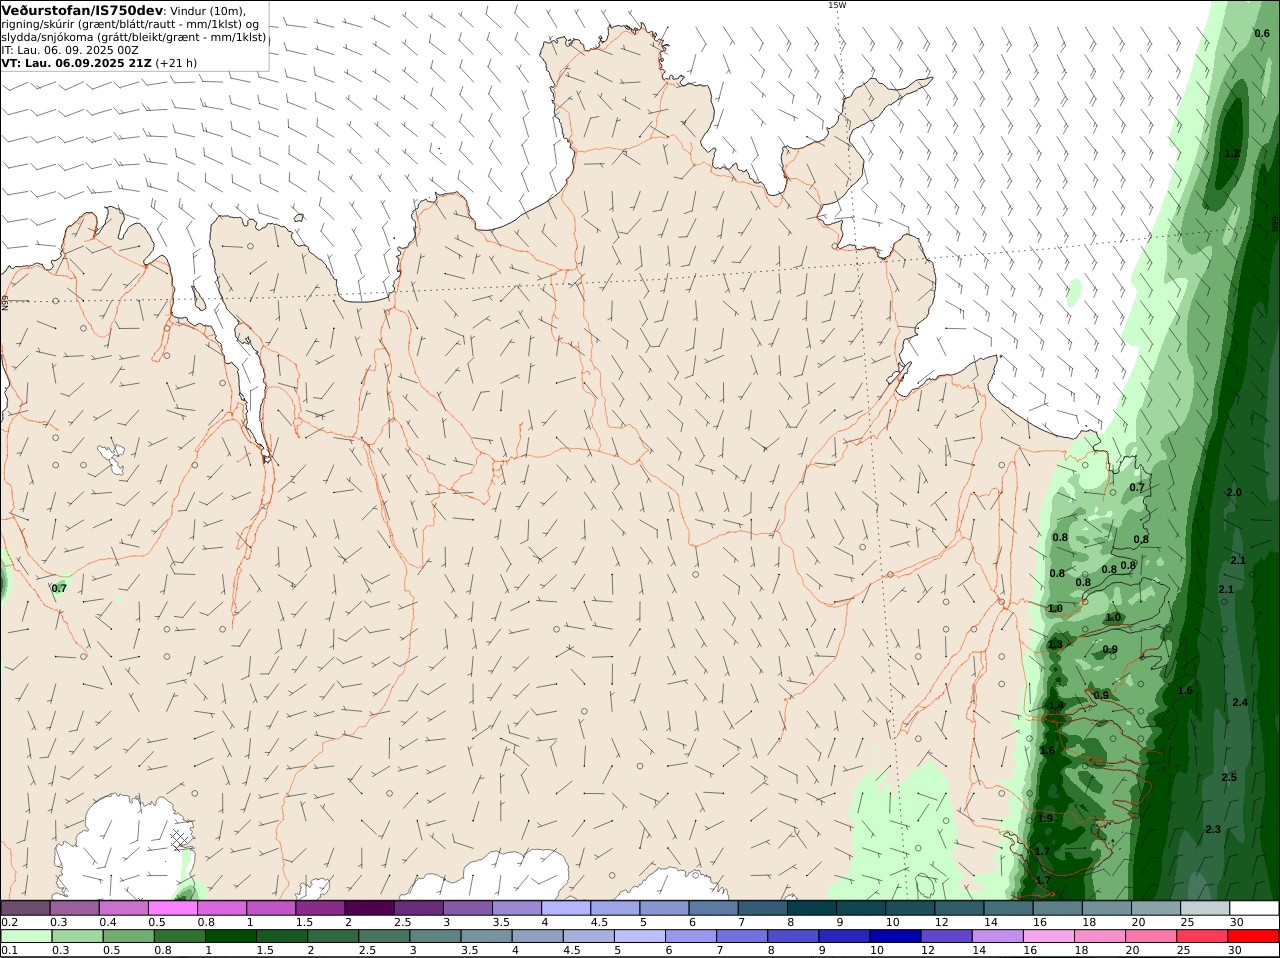This screenshot has height=958, width=1280.
Task: Click the '1.4' precipitation value on the map
Action: click(1056, 706)
